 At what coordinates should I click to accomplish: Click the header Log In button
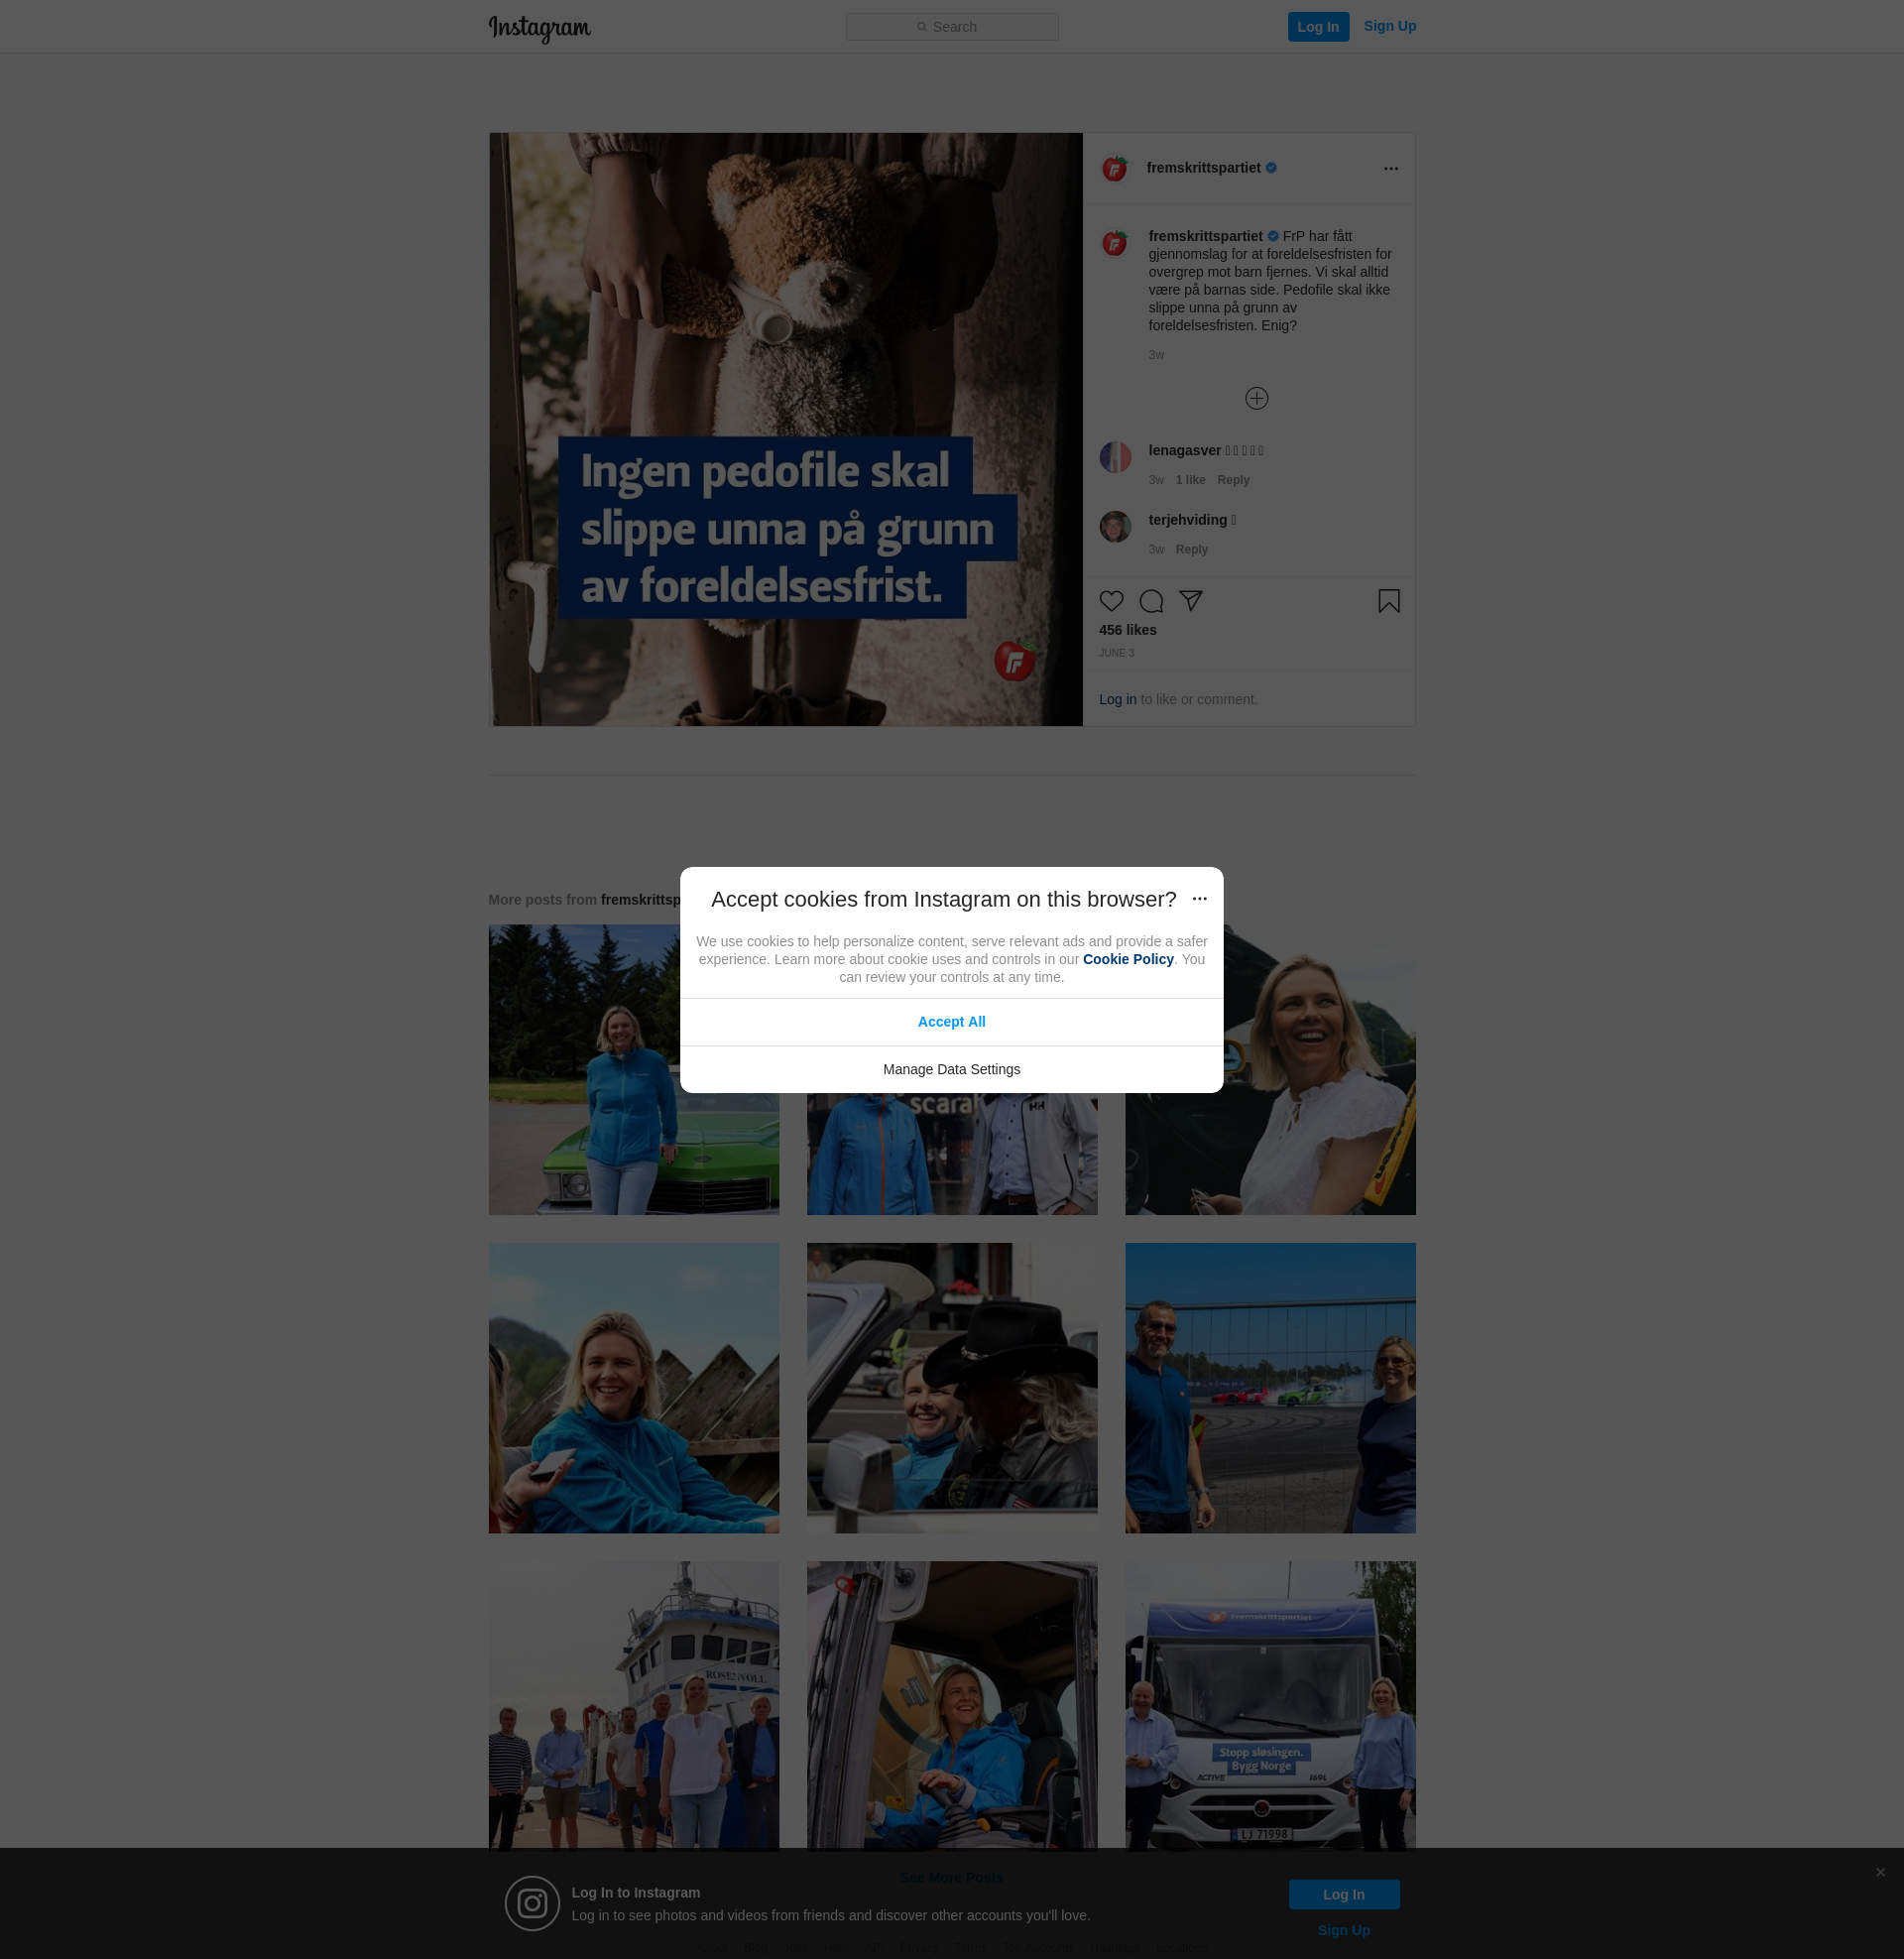click(1318, 27)
